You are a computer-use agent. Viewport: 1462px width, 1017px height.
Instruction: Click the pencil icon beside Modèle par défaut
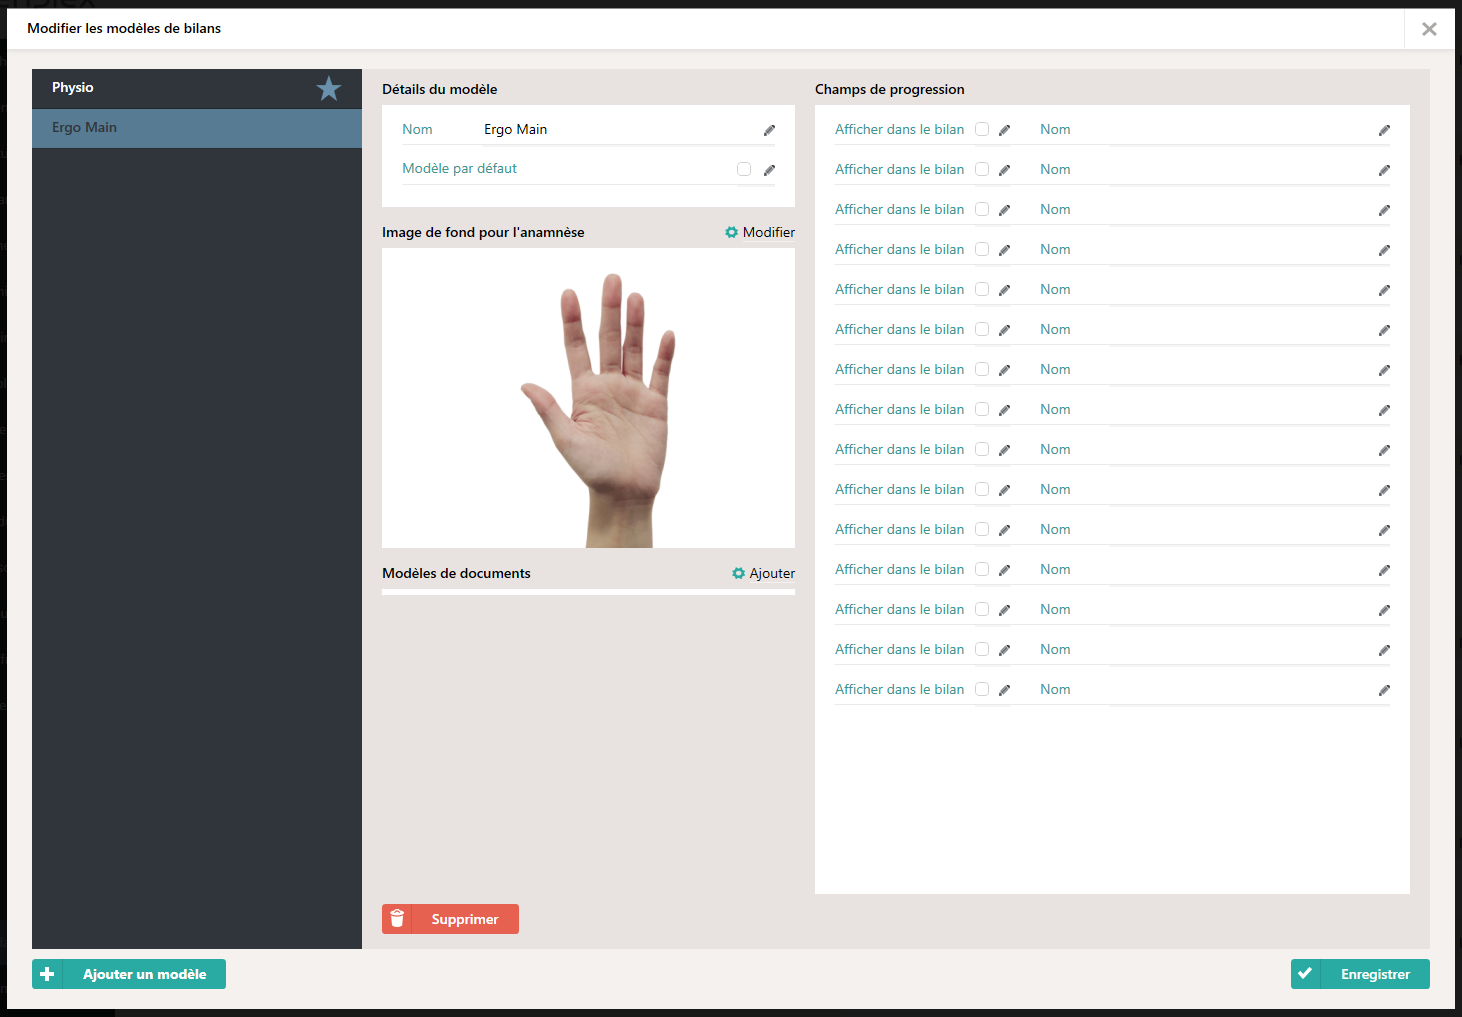click(x=769, y=170)
